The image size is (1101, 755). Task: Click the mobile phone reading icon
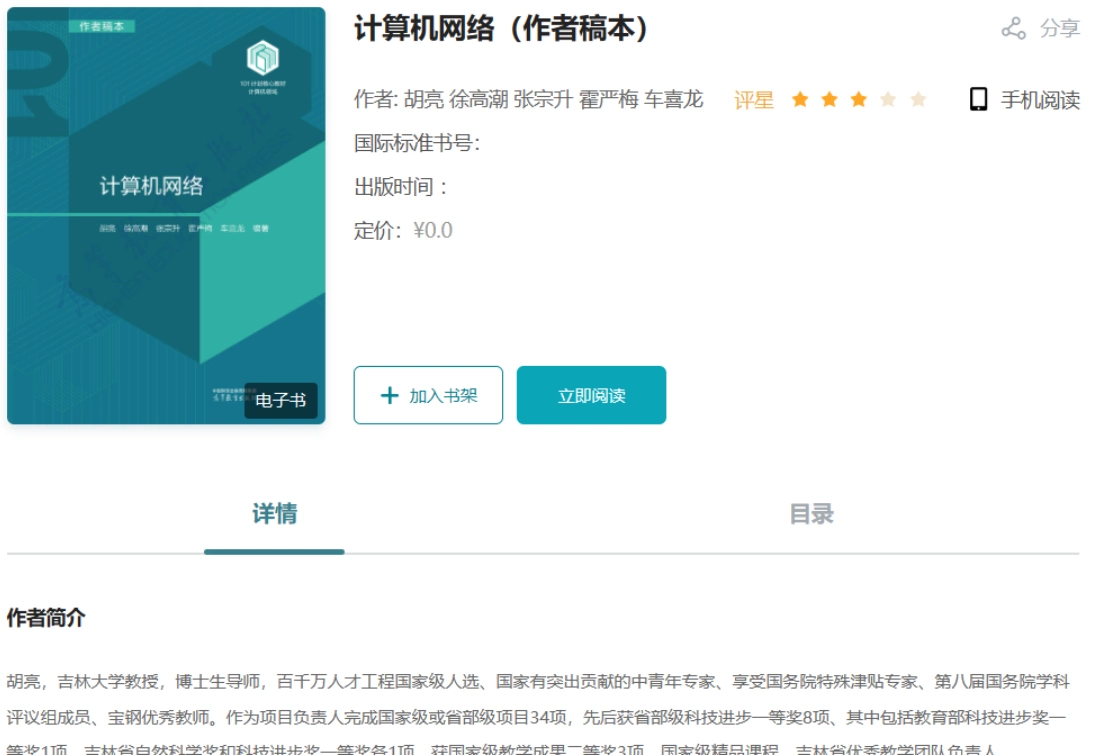978,99
